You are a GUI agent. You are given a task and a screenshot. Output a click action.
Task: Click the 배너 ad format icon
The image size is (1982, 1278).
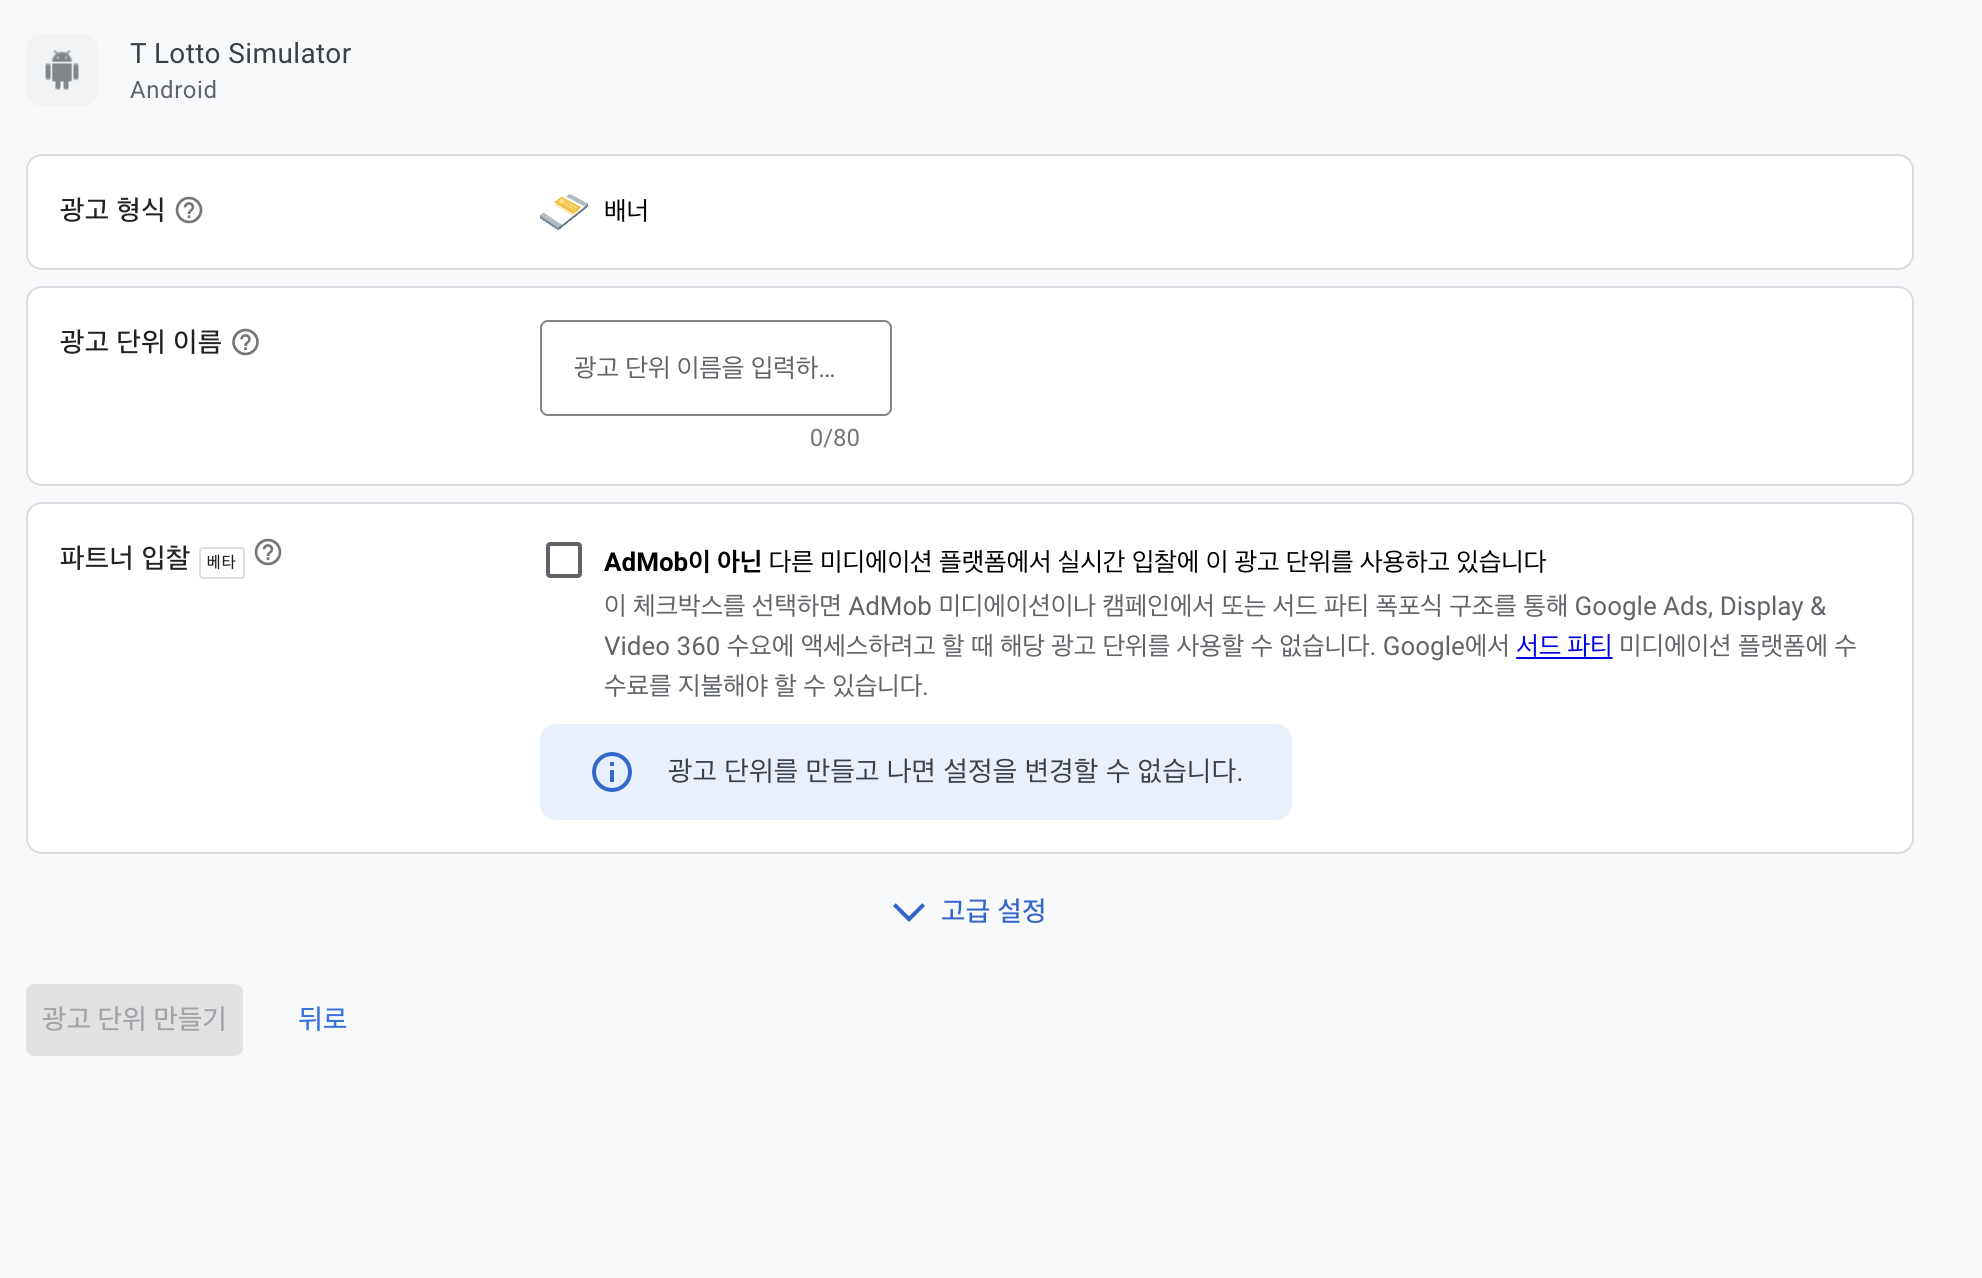pyautogui.click(x=564, y=211)
